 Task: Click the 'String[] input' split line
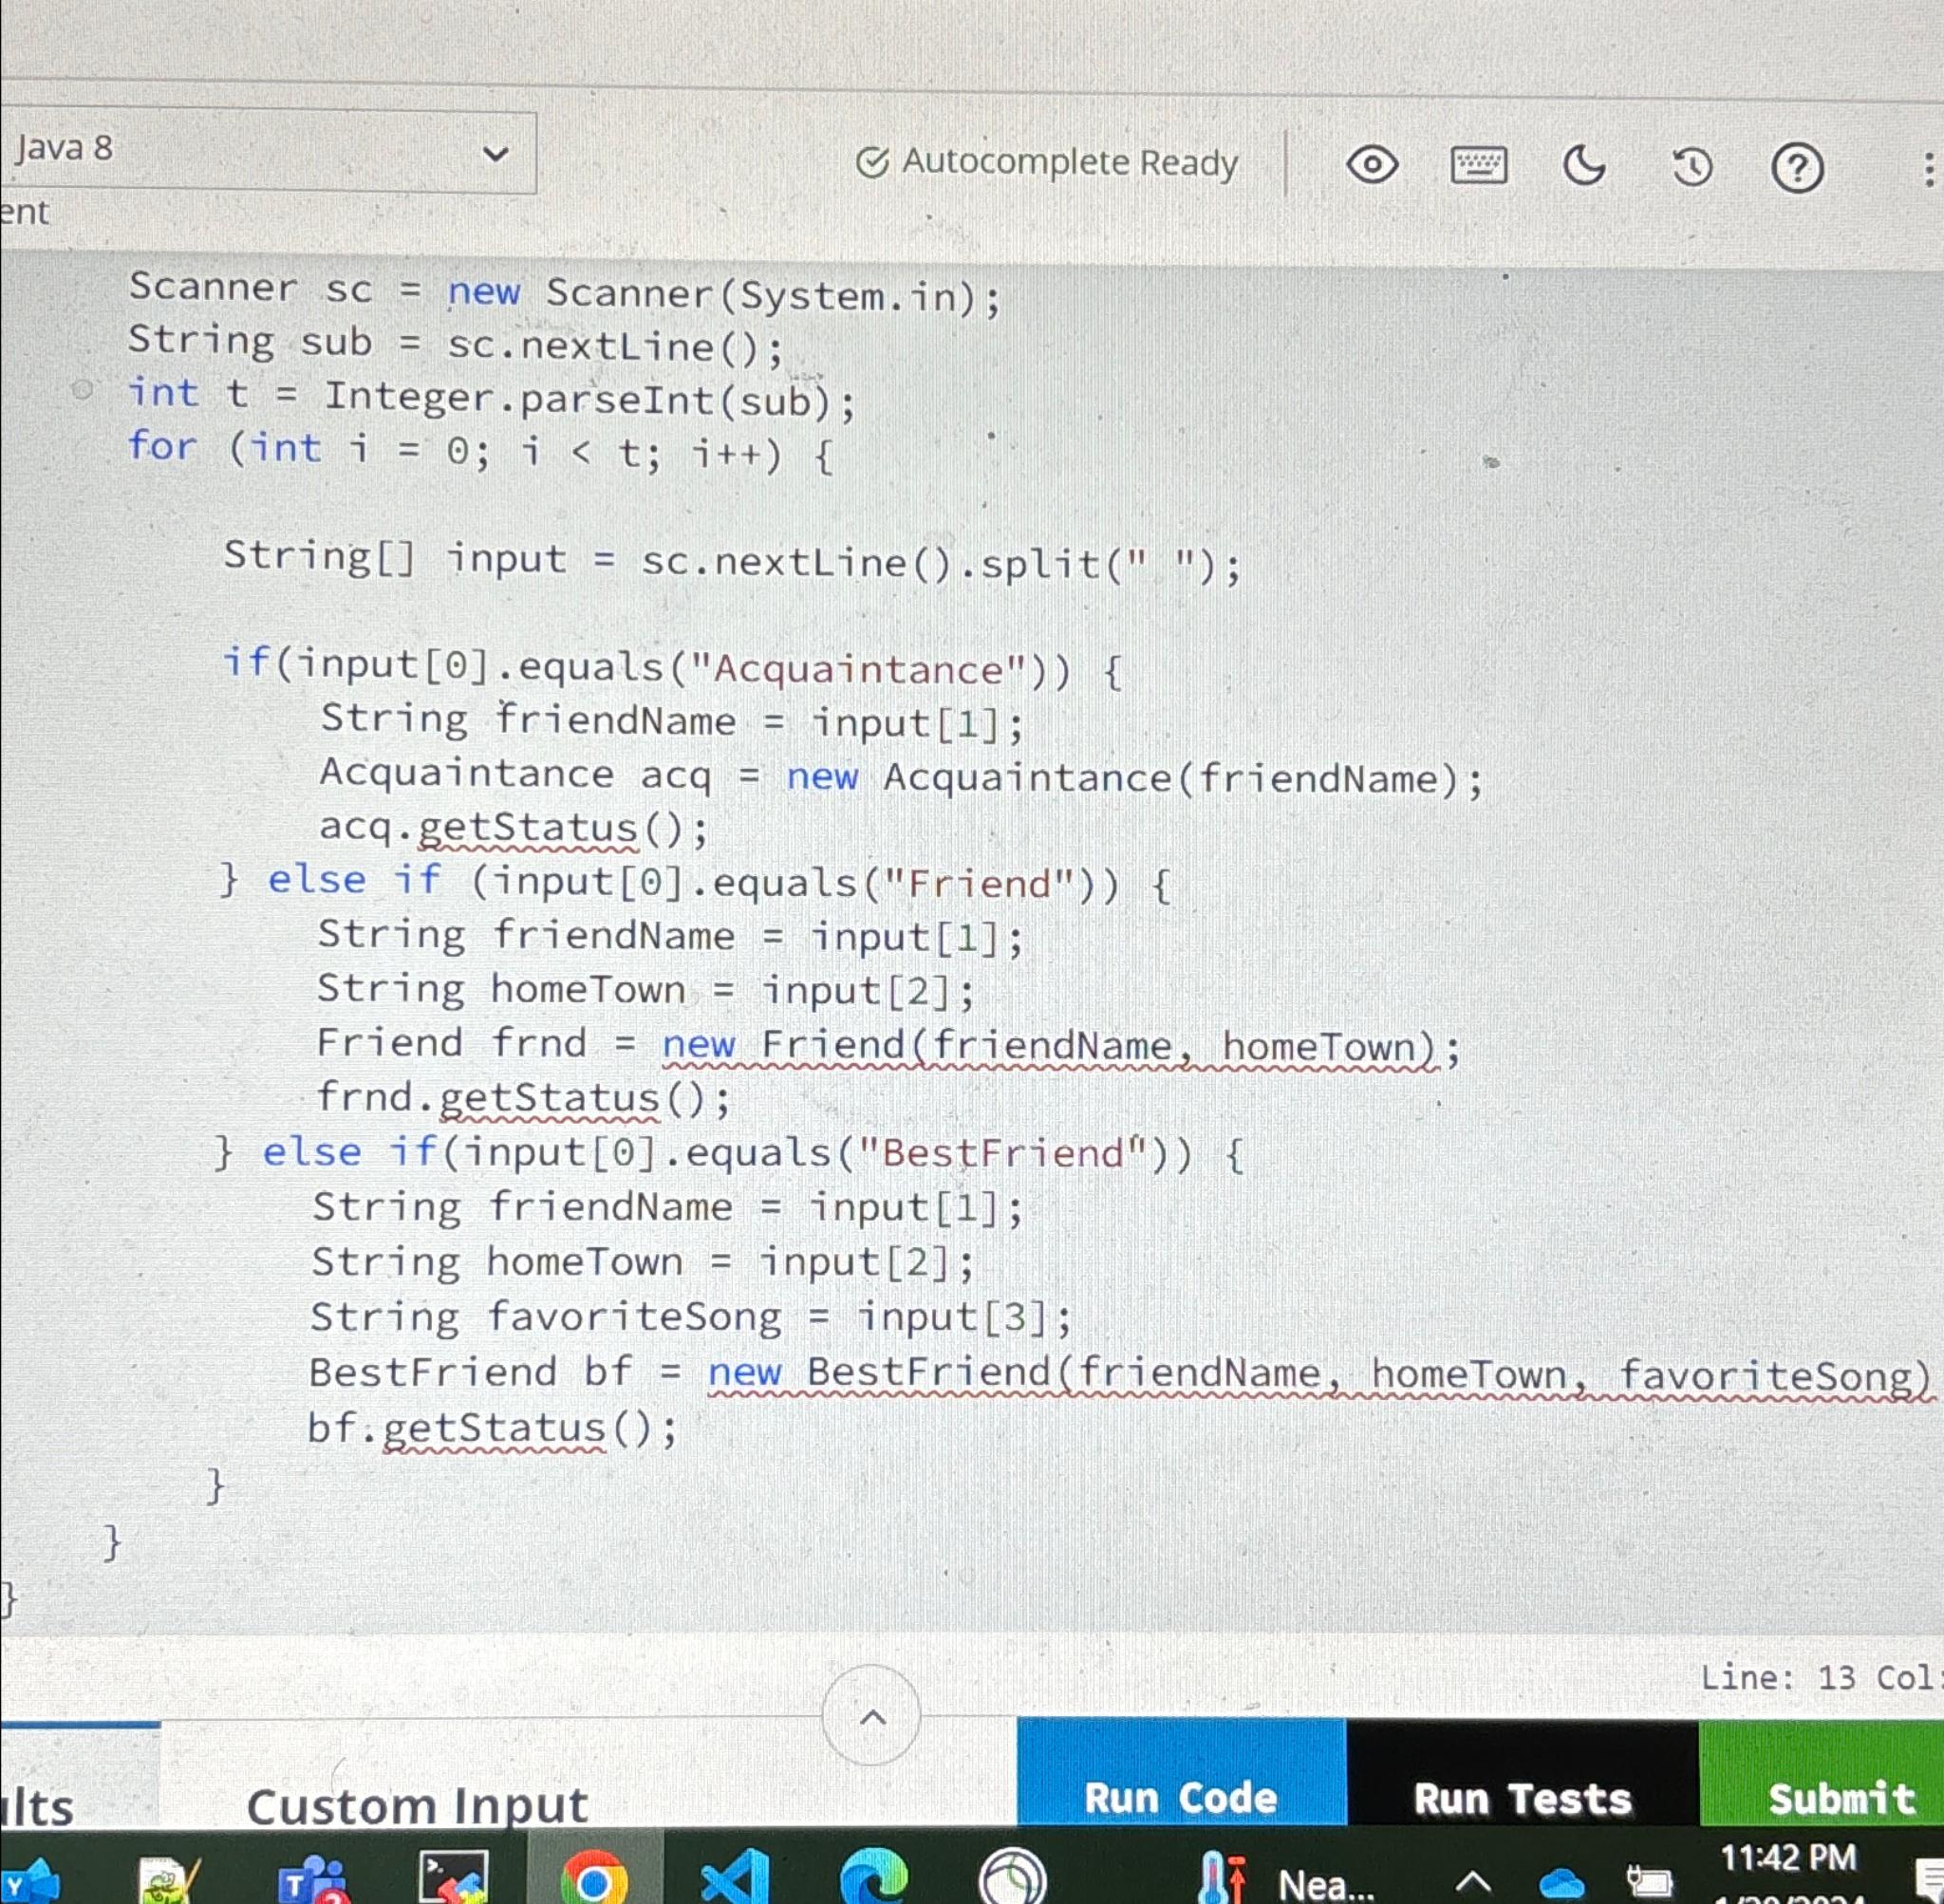pyautogui.click(x=732, y=561)
